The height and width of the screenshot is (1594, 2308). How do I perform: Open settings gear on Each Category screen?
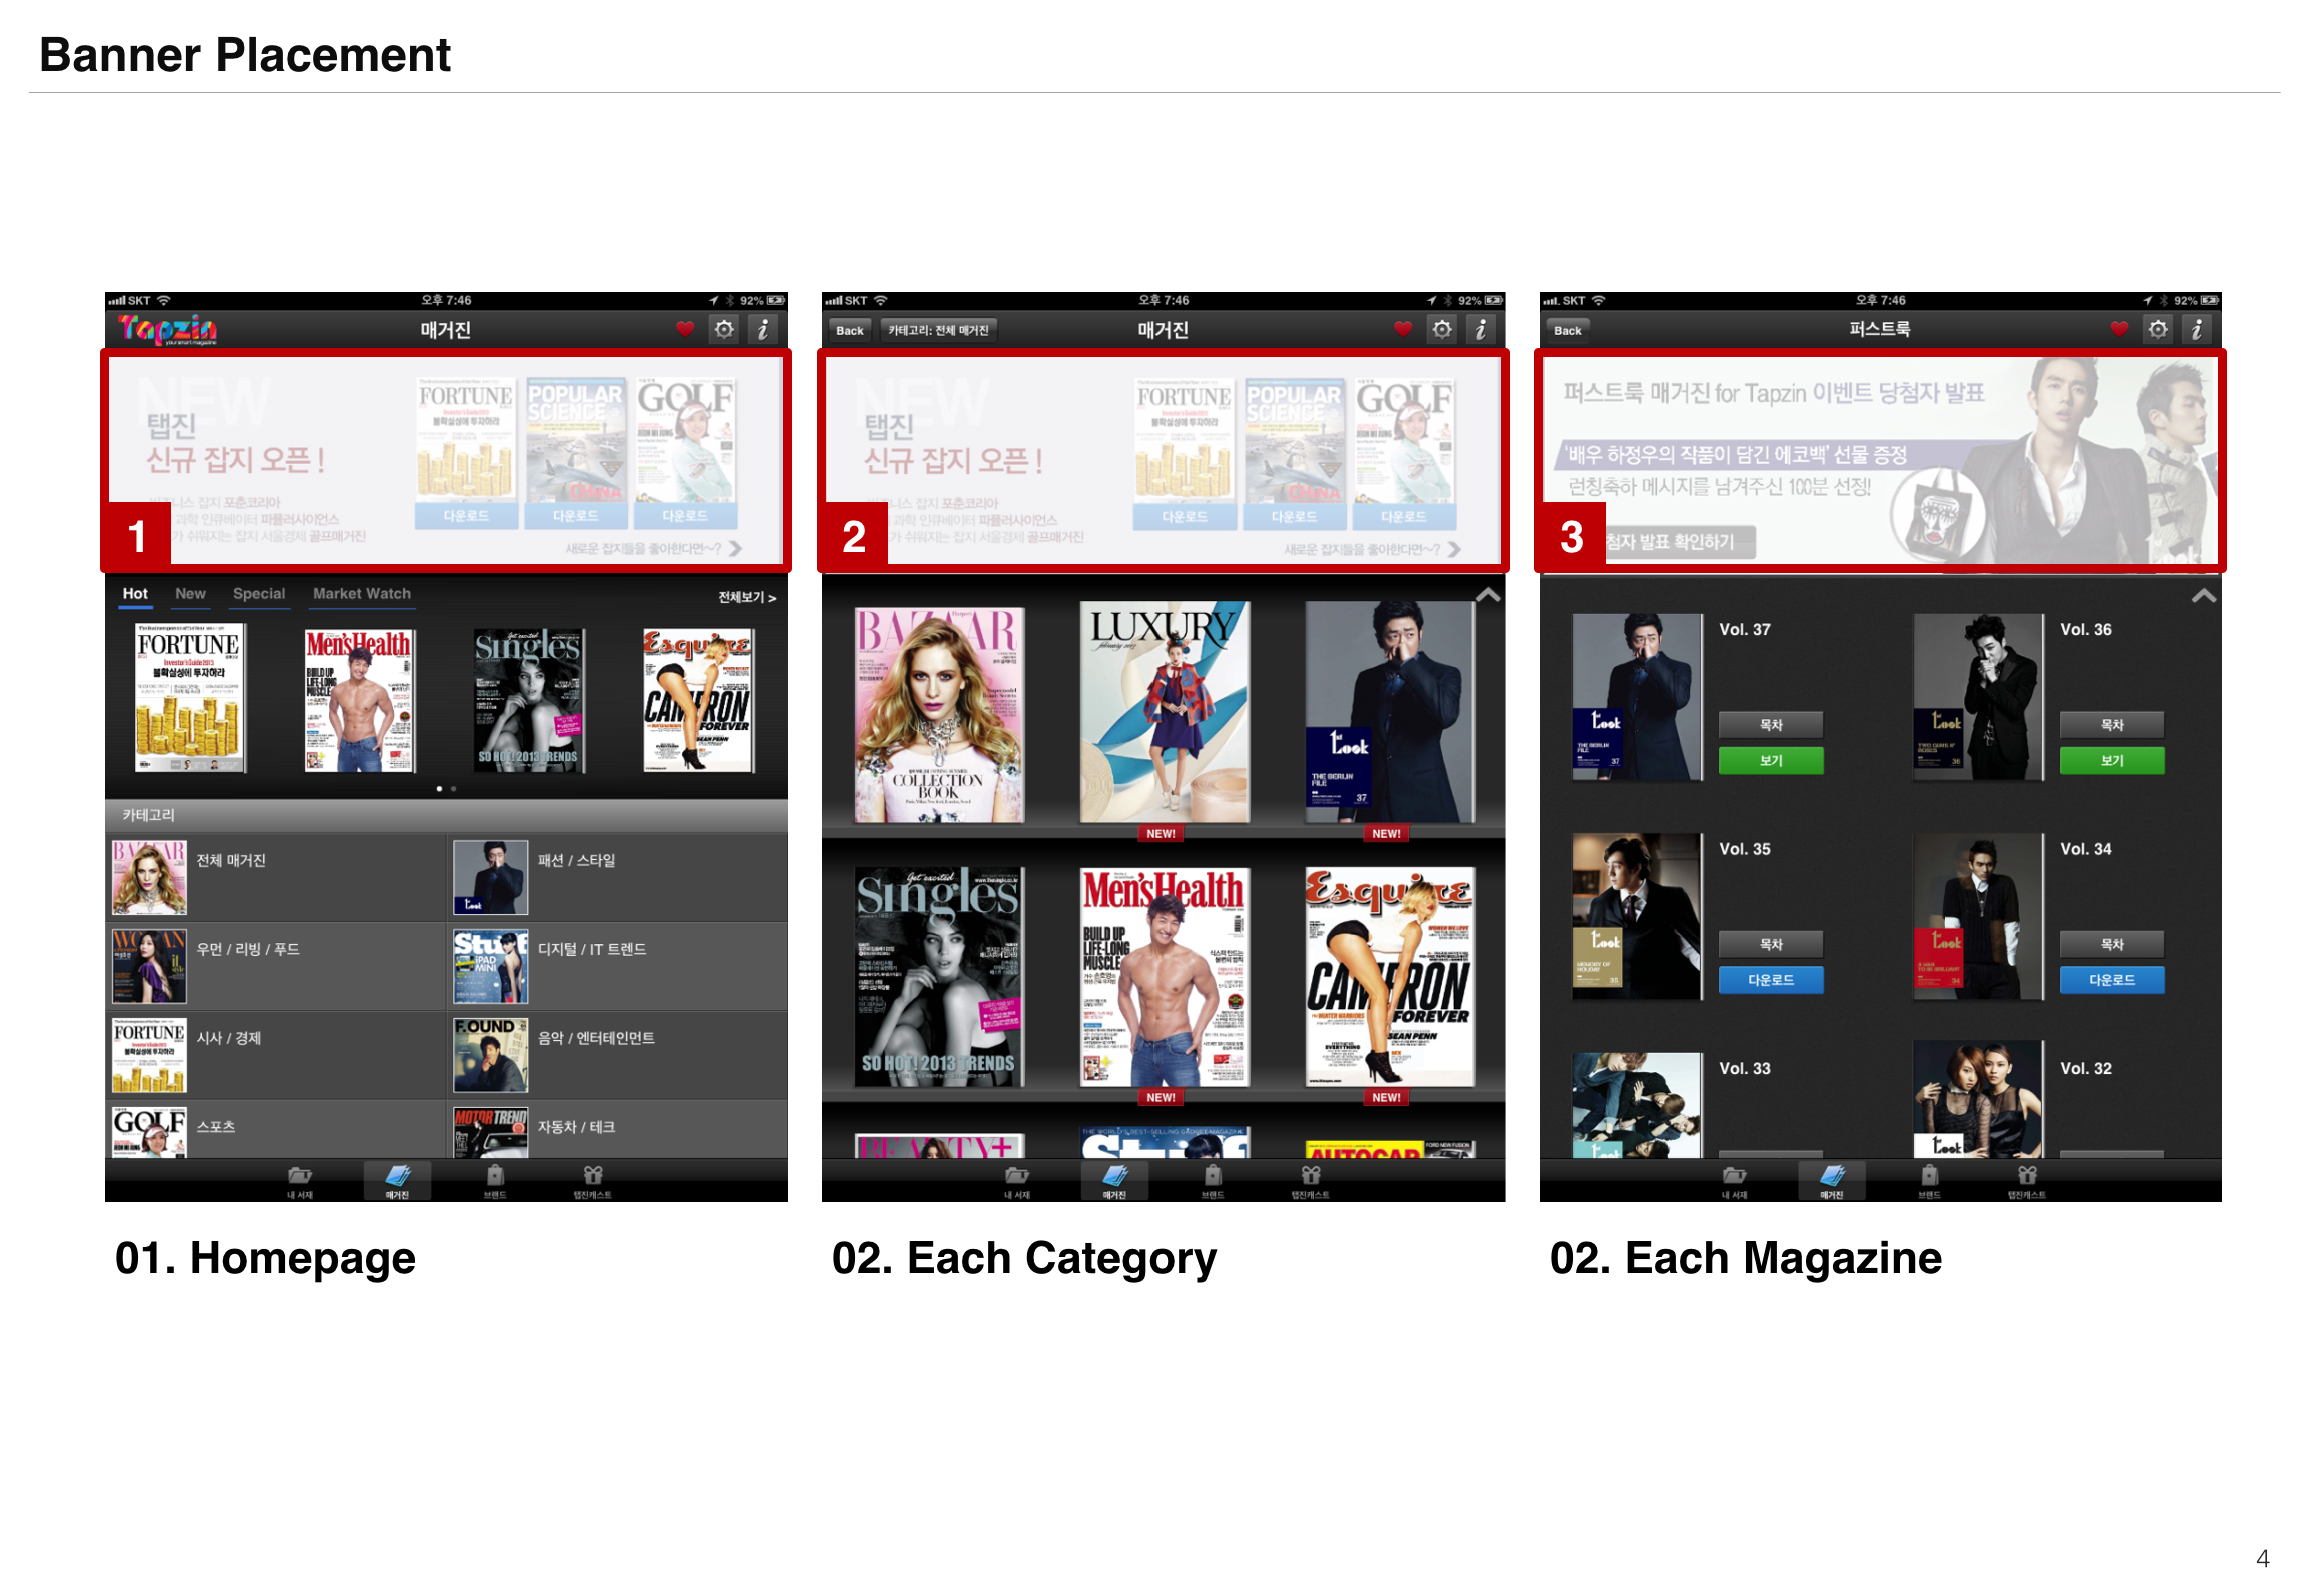(1442, 329)
